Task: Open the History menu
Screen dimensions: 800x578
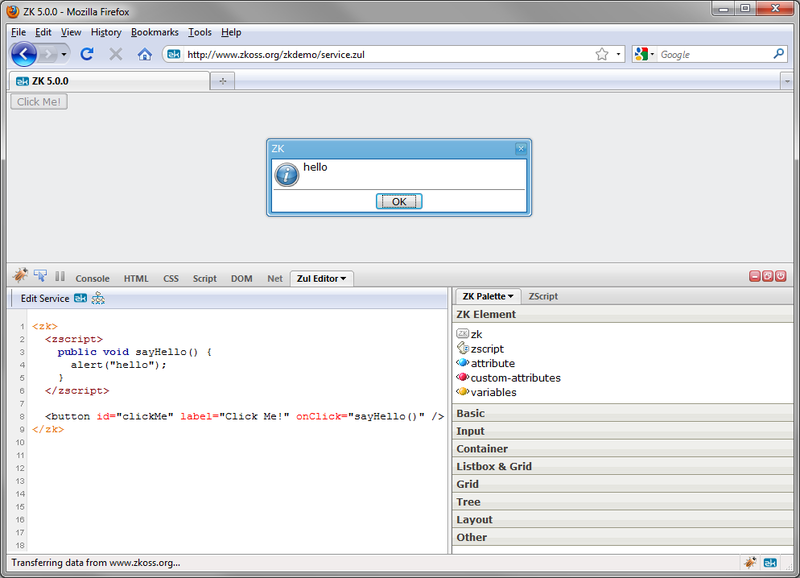Action: click(x=106, y=32)
